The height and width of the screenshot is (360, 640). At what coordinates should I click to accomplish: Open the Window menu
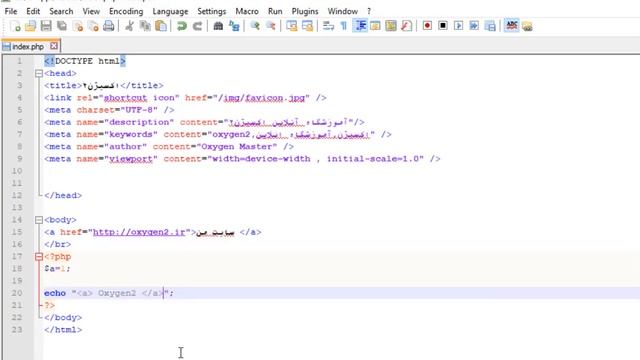click(x=342, y=11)
